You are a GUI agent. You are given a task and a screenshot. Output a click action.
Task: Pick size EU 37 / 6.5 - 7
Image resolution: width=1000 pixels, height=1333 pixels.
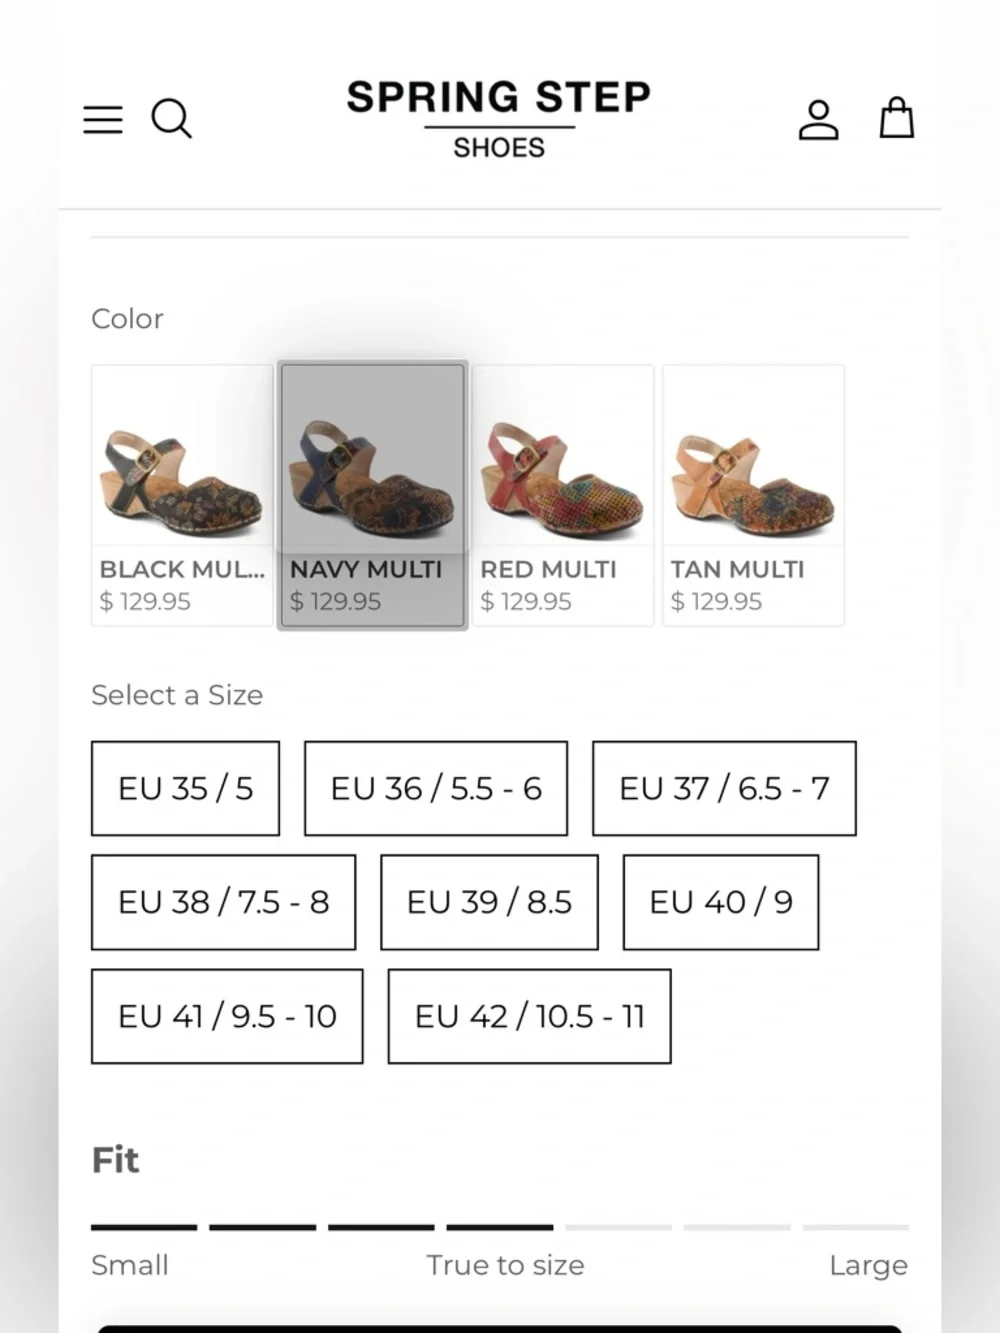(x=724, y=788)
